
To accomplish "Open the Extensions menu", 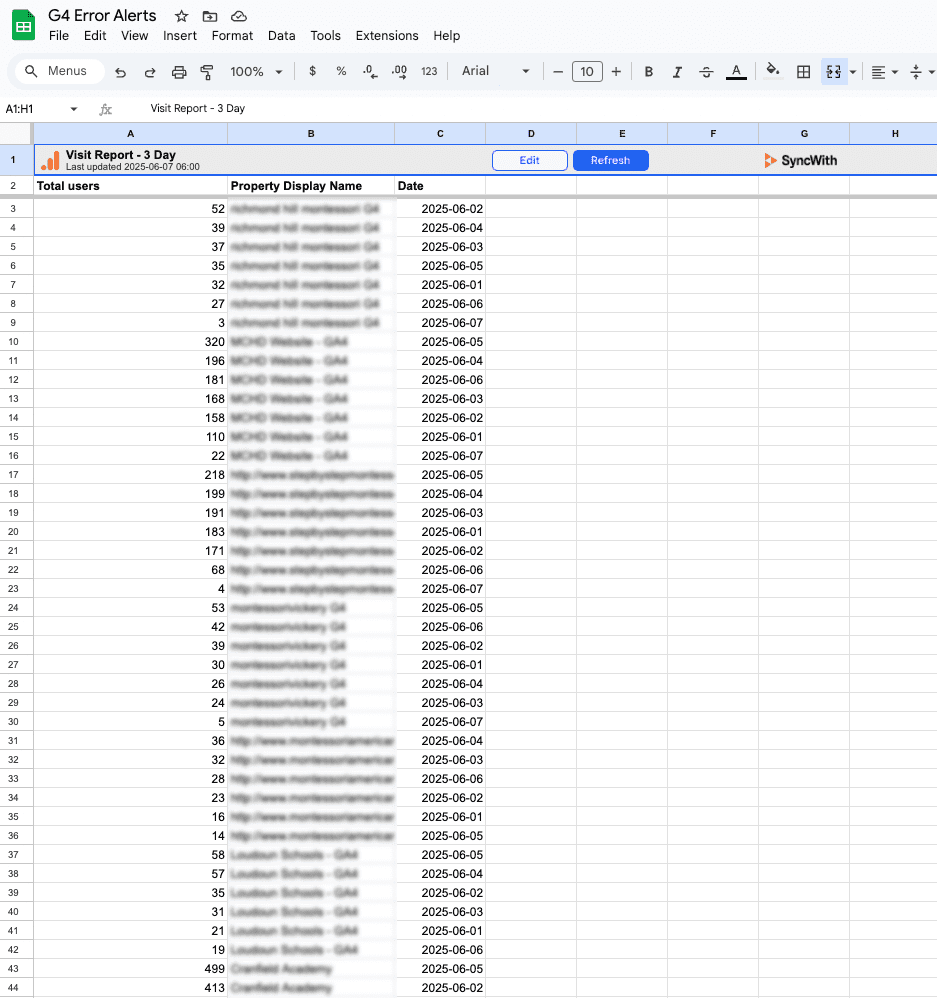I will [387, 36].
